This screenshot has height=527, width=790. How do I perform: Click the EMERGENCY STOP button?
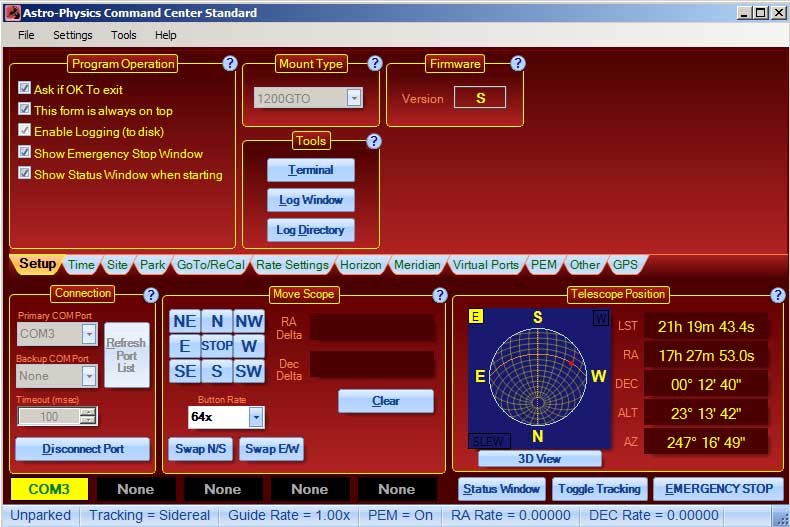719,489
